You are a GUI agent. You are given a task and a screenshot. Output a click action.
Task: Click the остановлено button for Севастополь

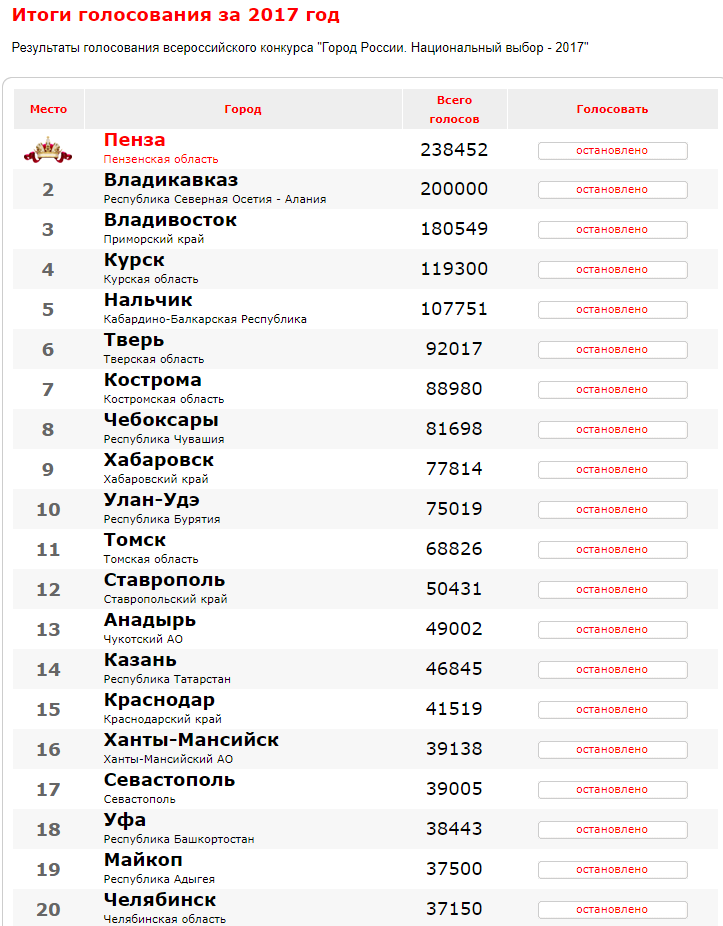point(613,790)
